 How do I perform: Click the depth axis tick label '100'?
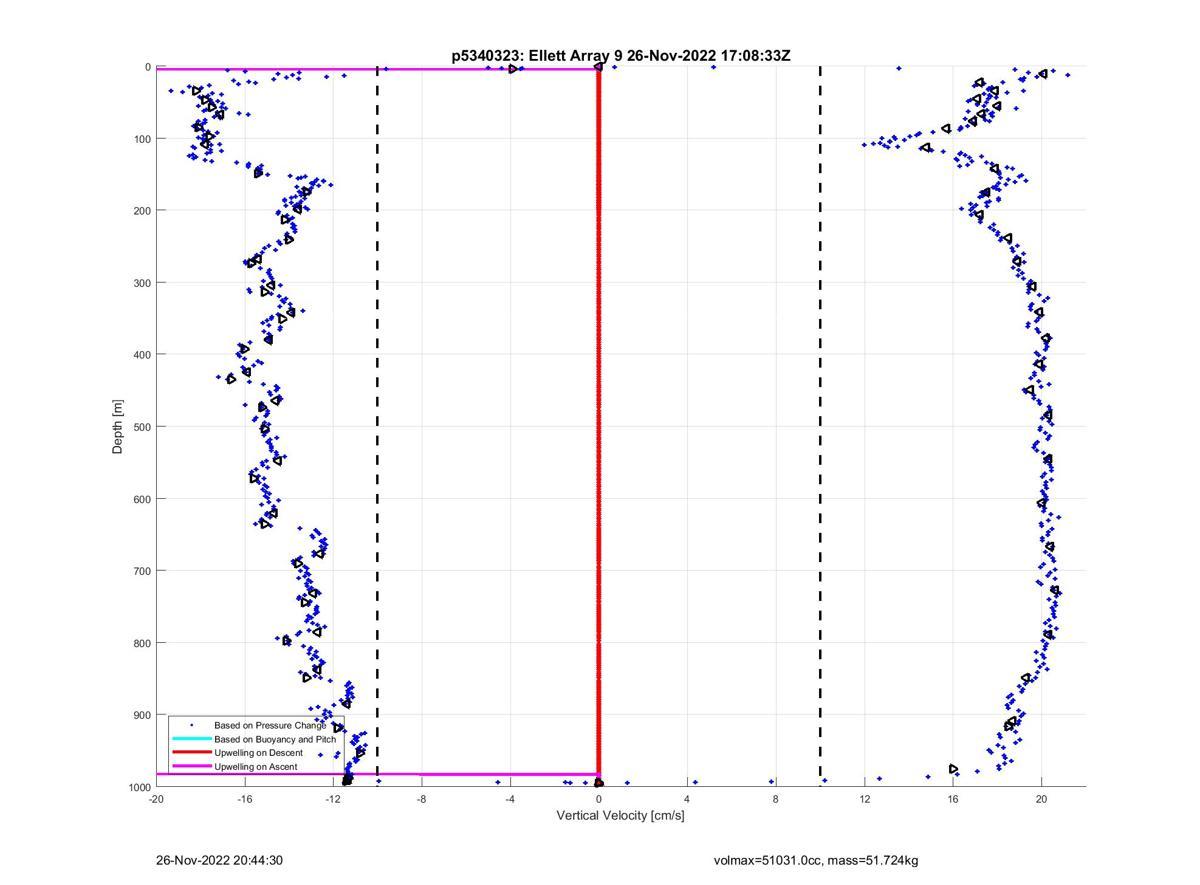pyautogui.click(x=142, y=139)
